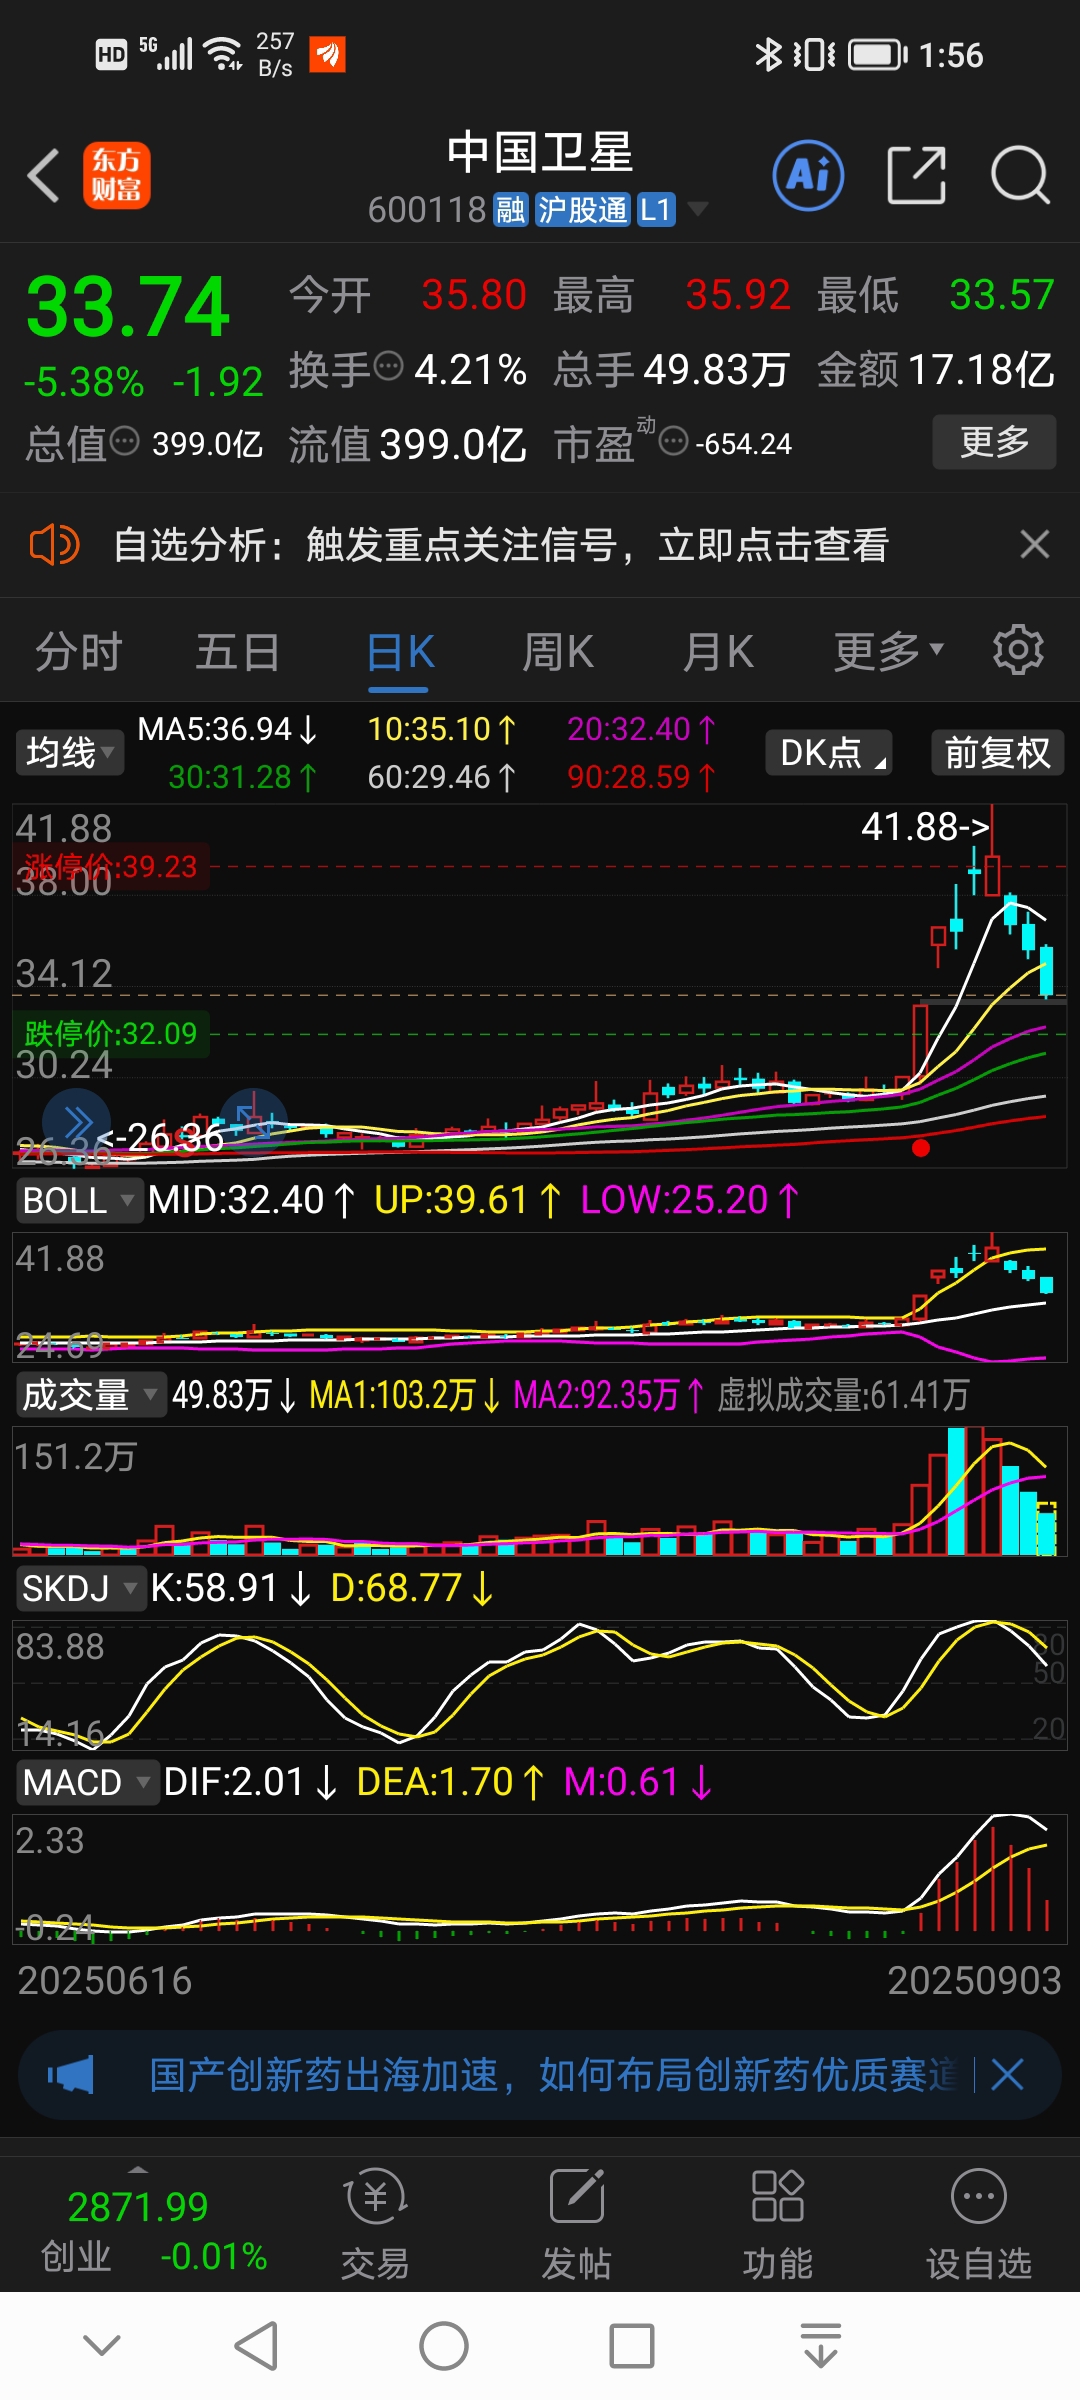Tap the 20250616 start date label

105,1980
